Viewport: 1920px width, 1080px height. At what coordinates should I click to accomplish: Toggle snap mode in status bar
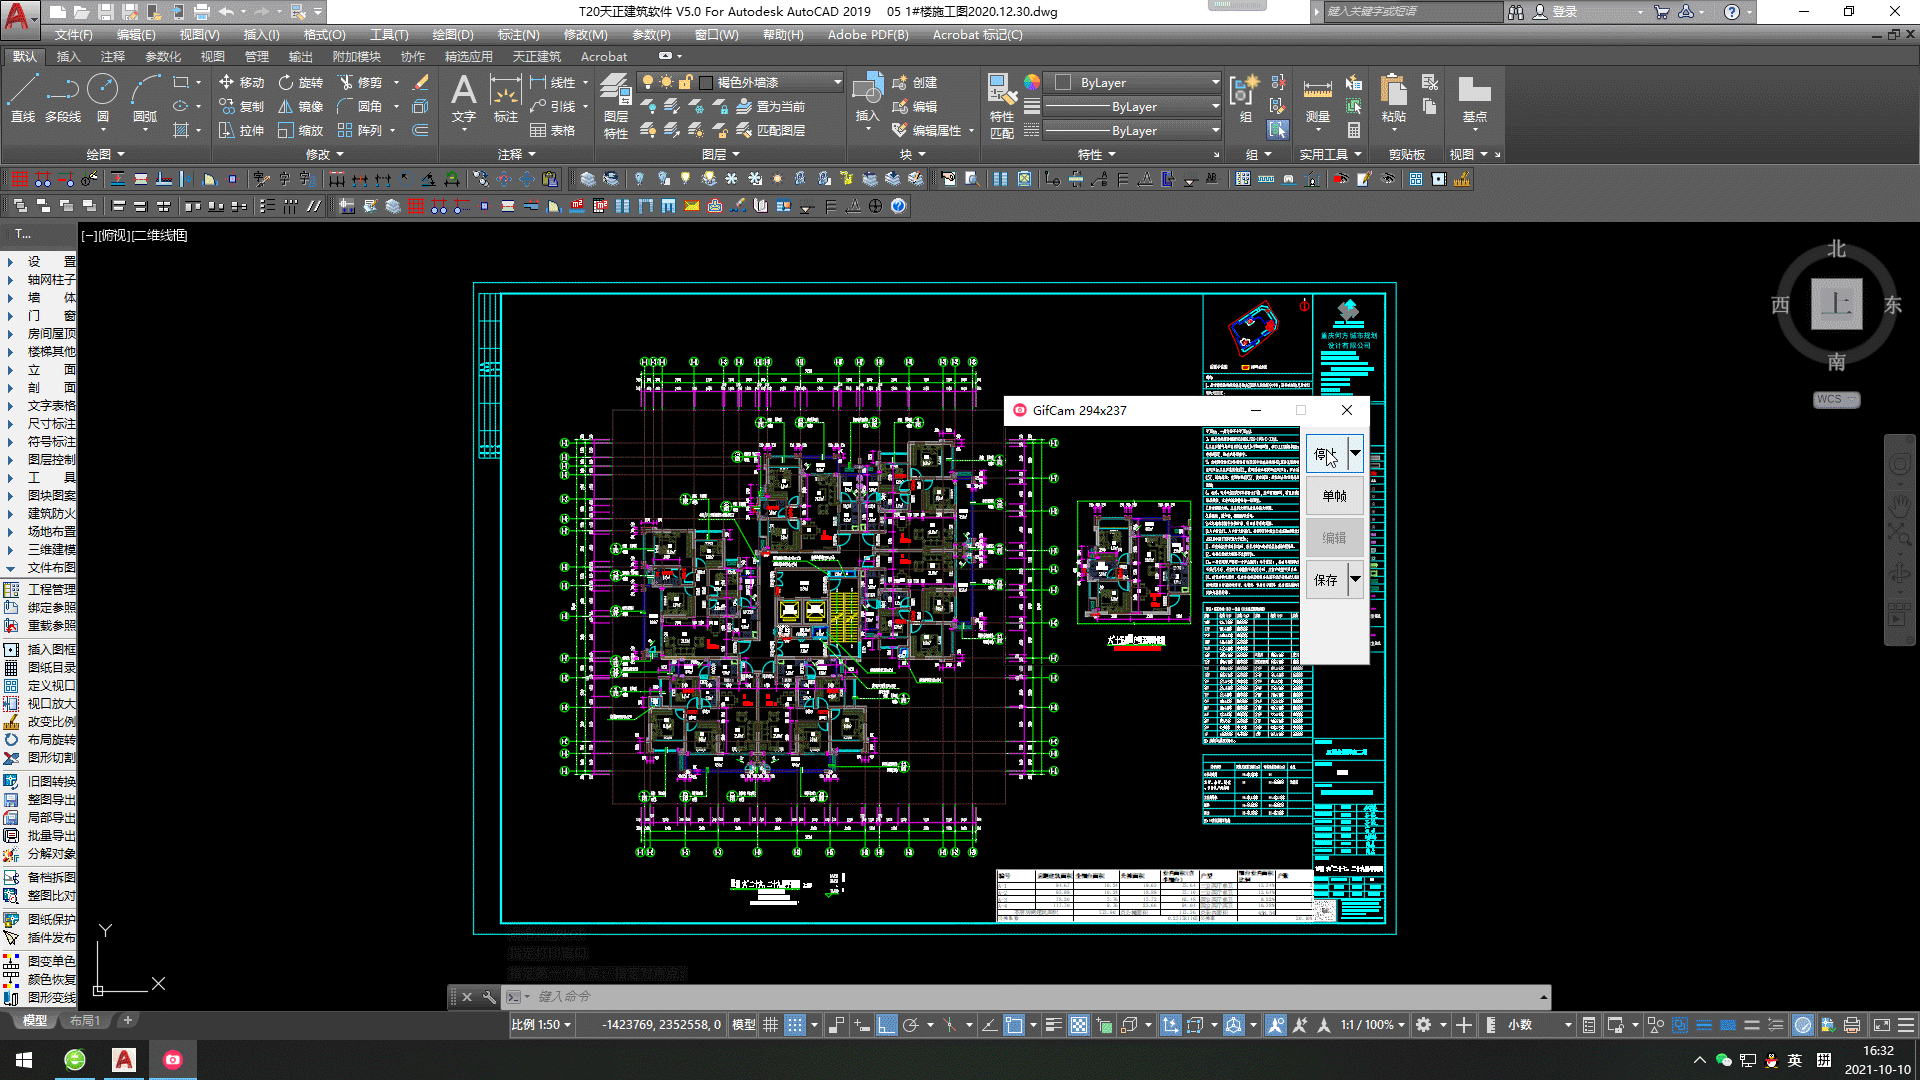[x=795, y=1025]
